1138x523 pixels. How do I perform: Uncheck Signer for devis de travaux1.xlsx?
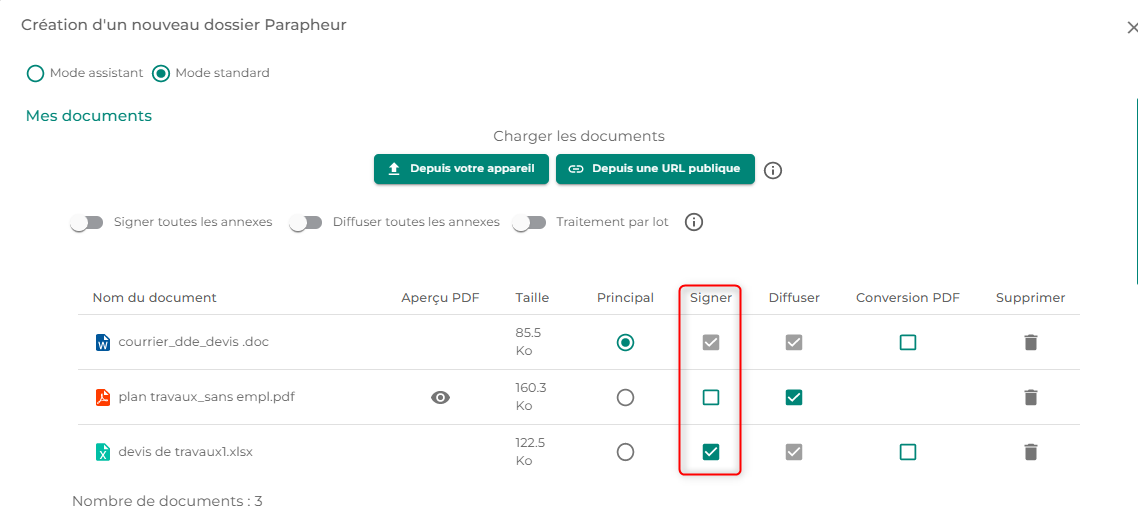(x=711, y=452)
